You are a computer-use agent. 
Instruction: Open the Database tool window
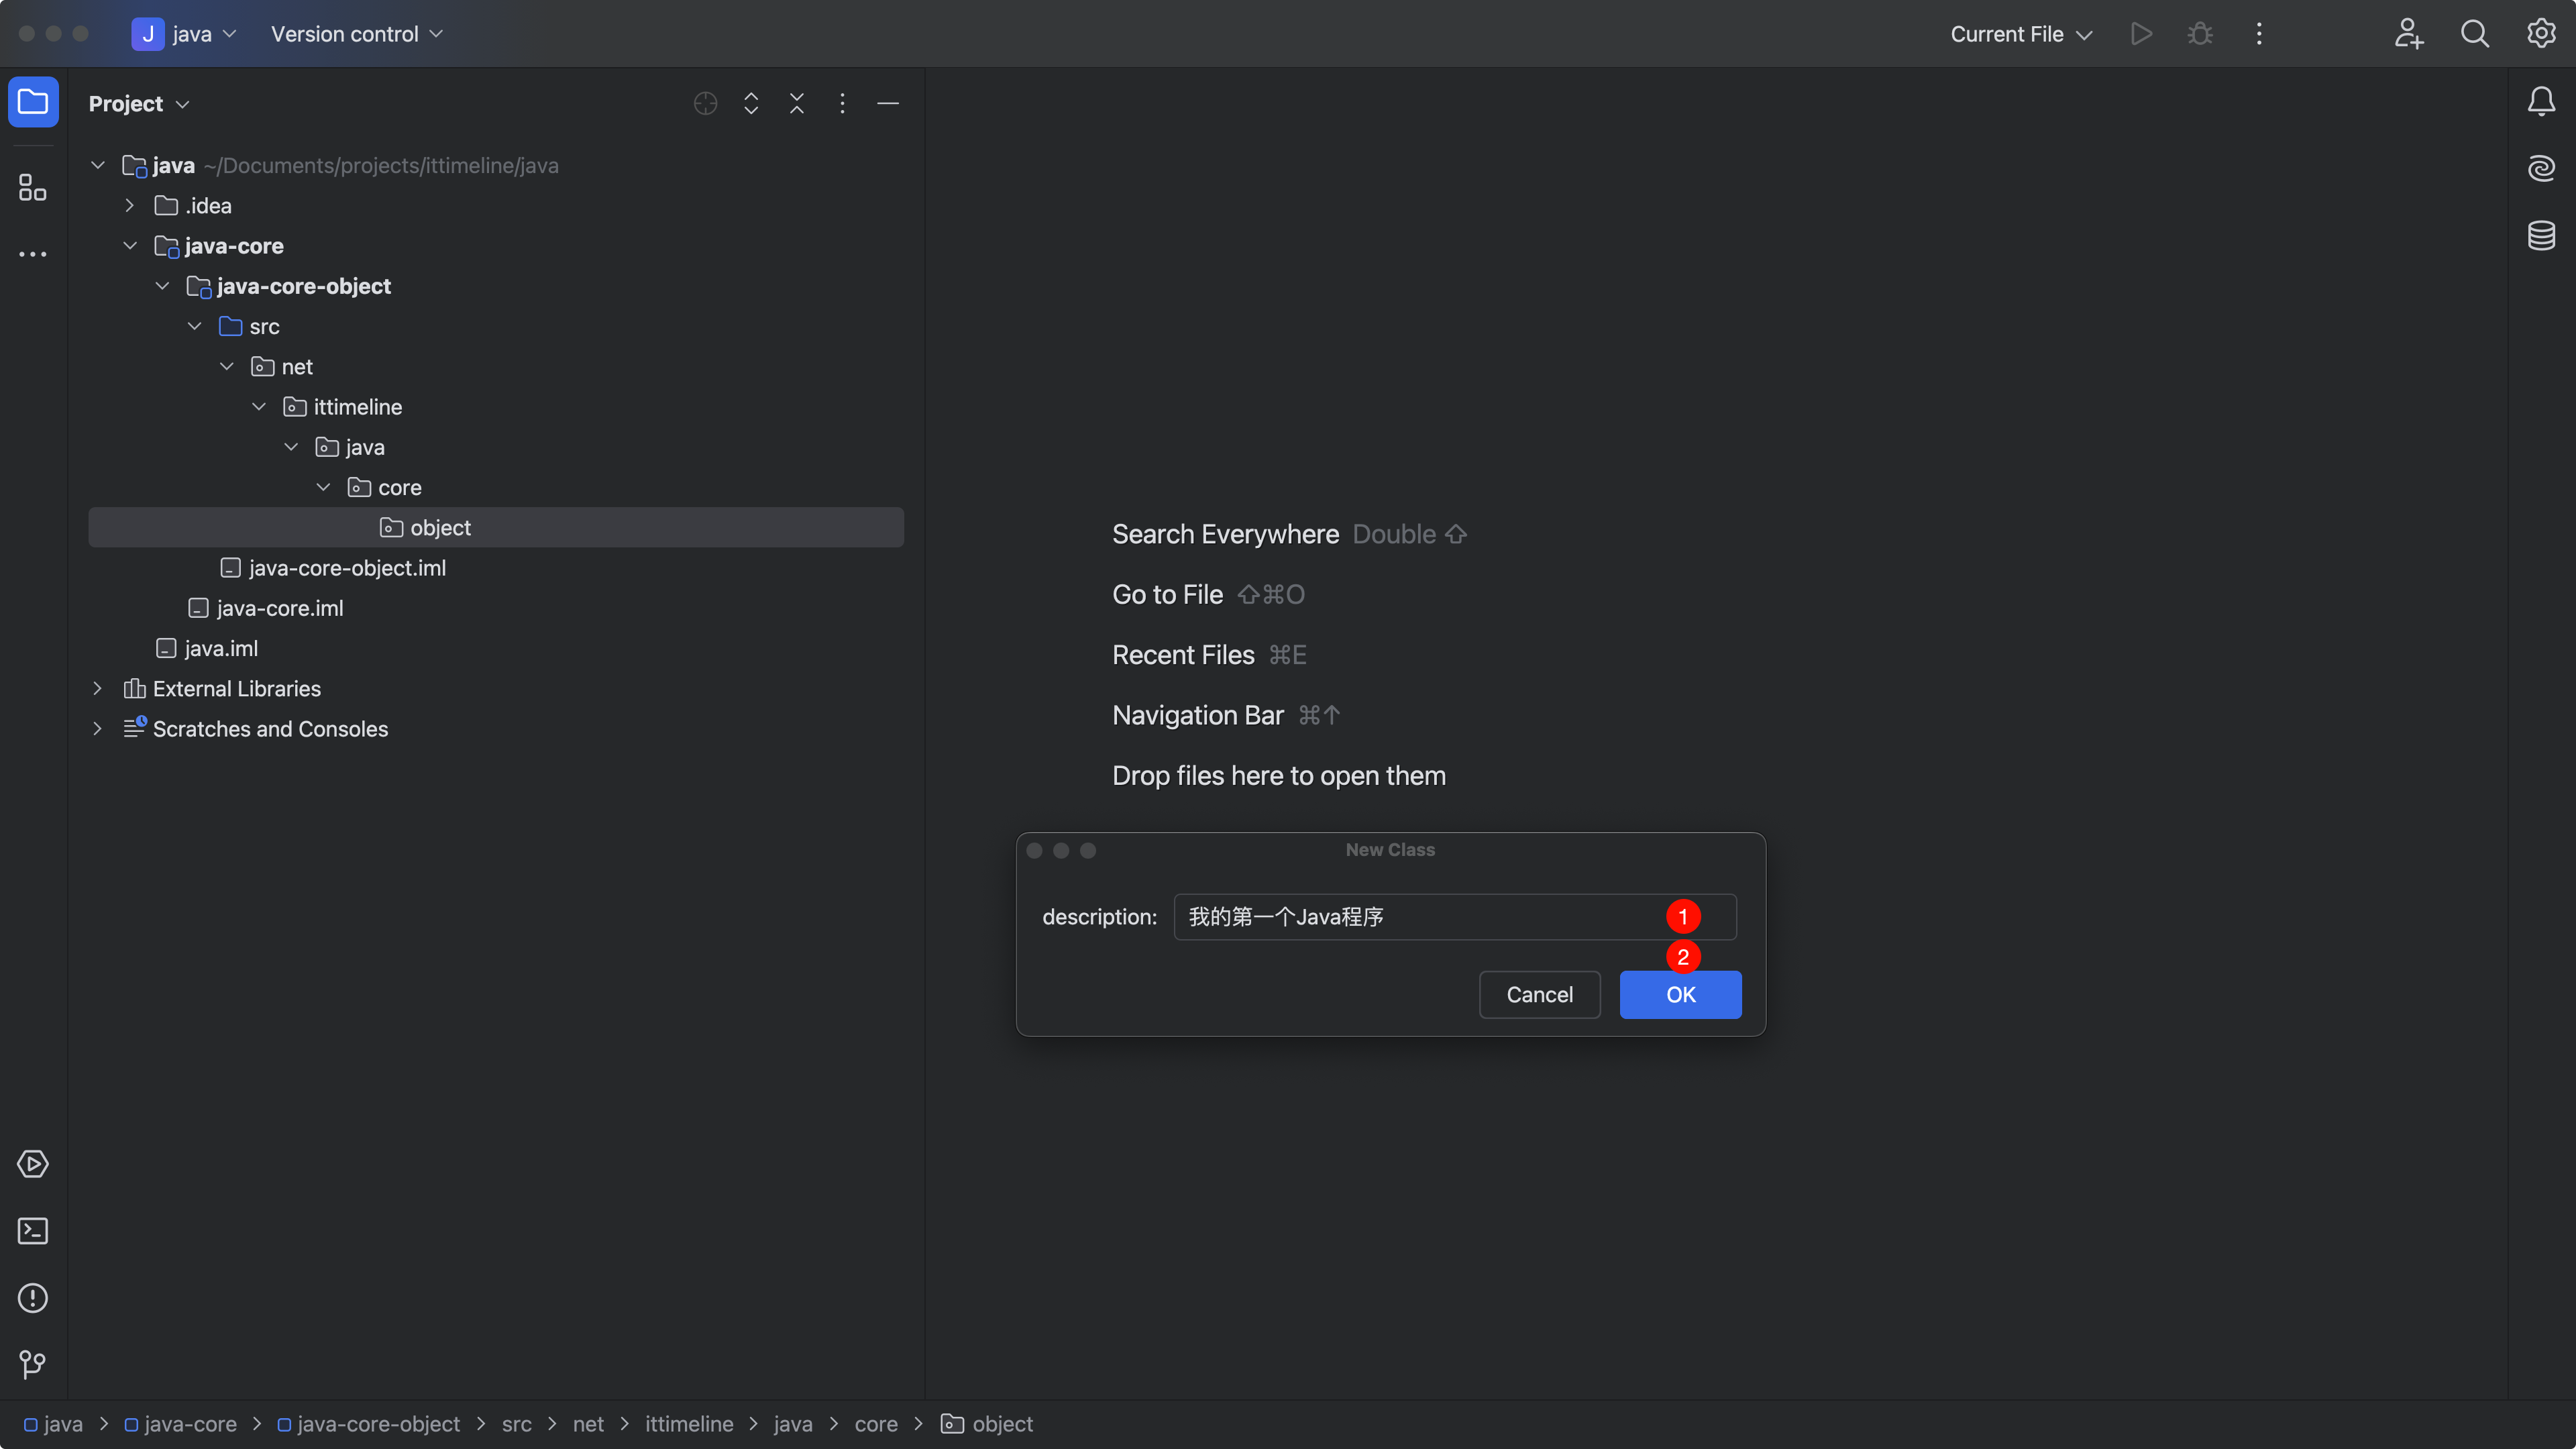pos(2541,235)
